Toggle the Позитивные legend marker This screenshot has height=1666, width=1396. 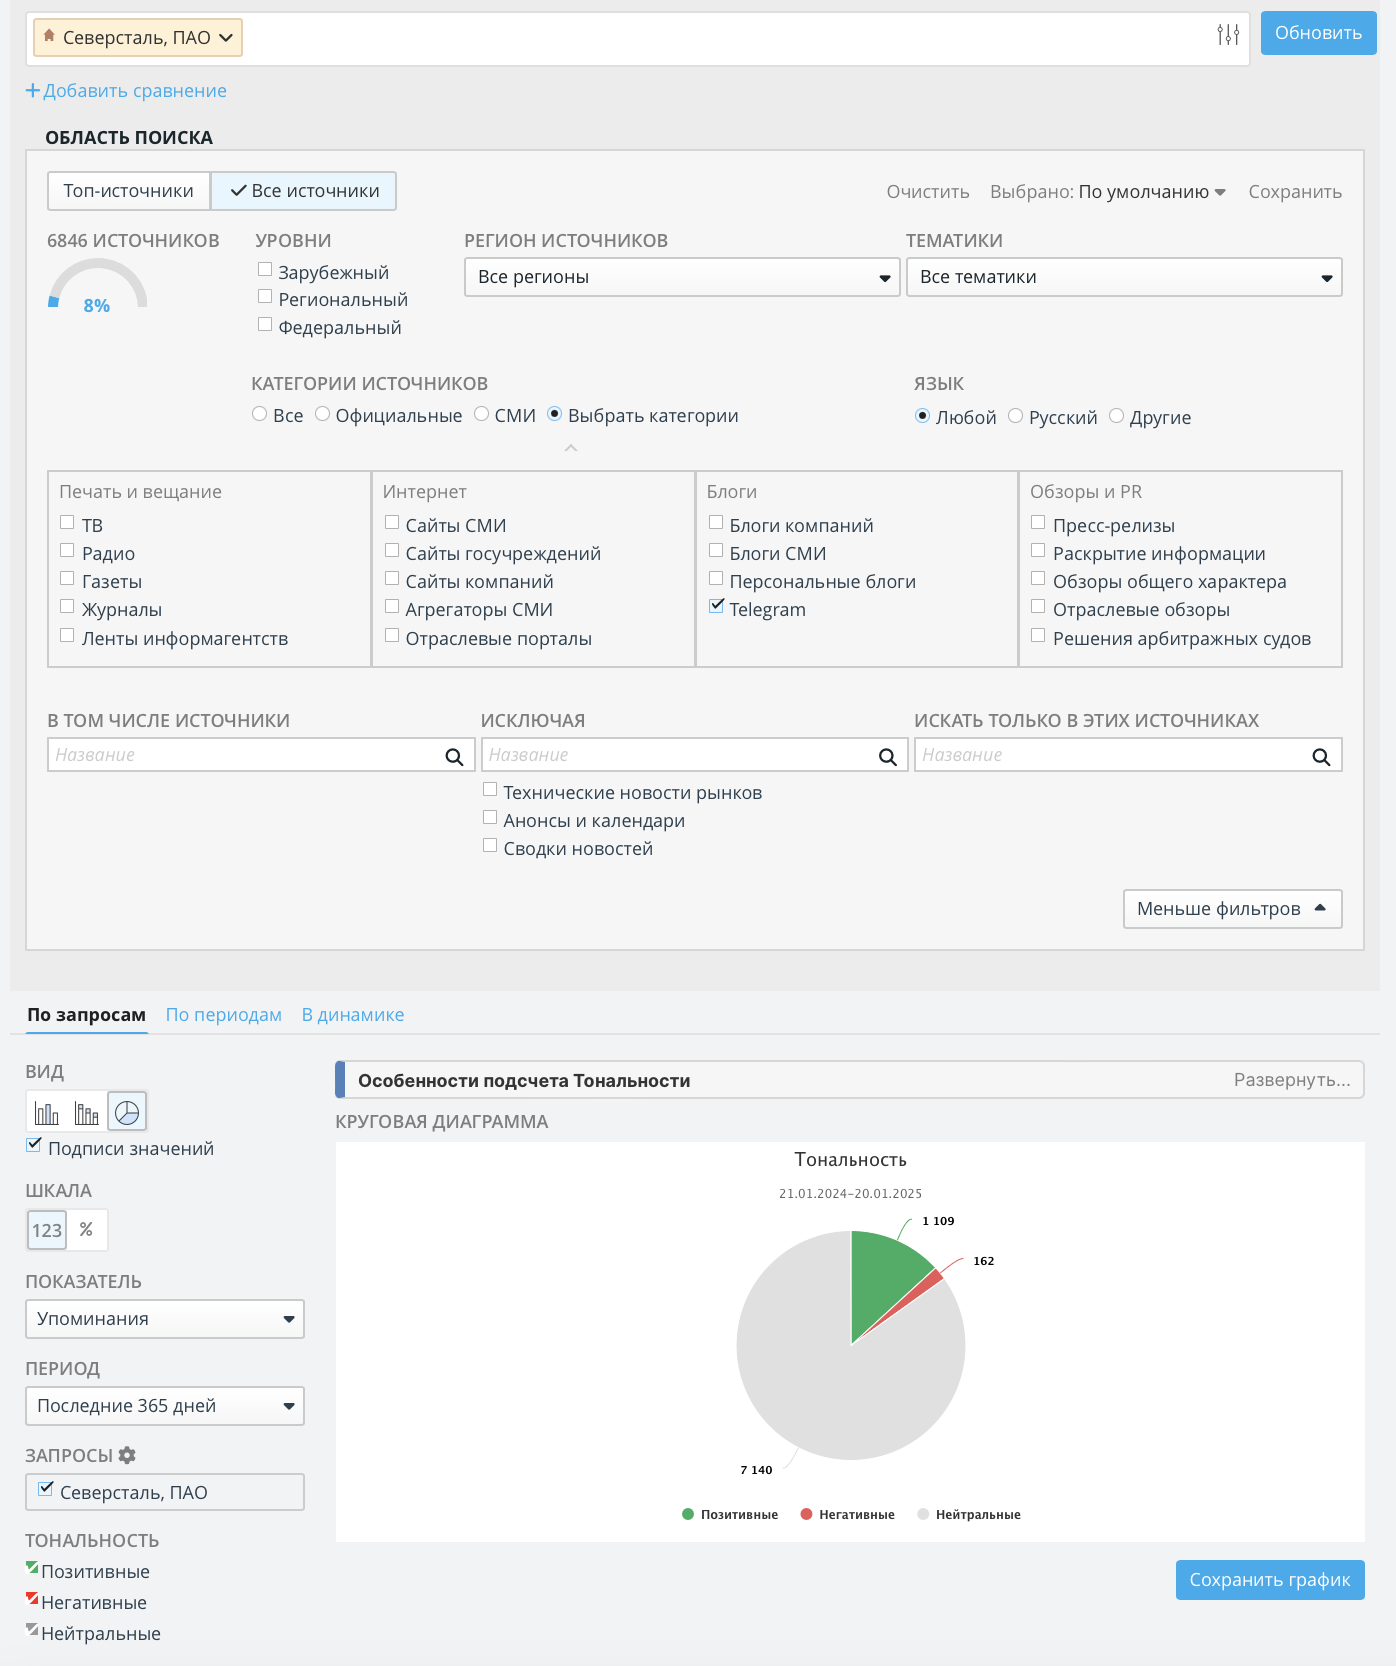click(x=688, y=1514)
